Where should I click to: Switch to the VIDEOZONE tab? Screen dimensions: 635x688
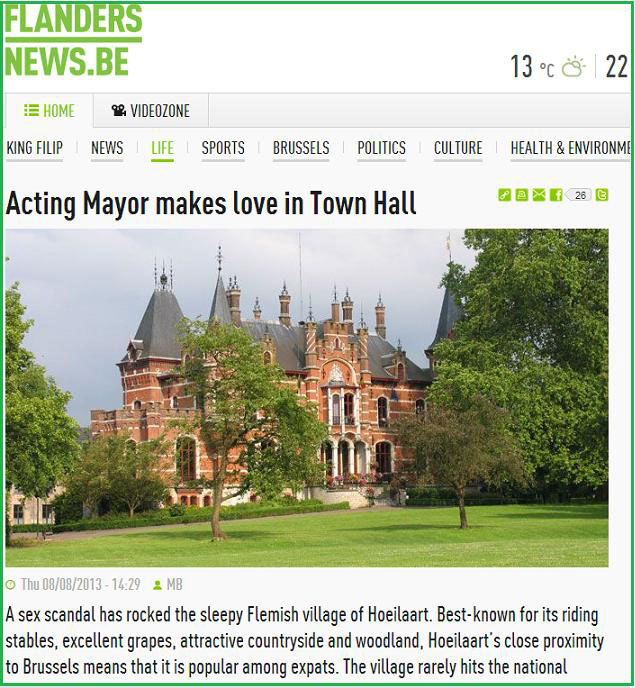(x=151, y=111)
